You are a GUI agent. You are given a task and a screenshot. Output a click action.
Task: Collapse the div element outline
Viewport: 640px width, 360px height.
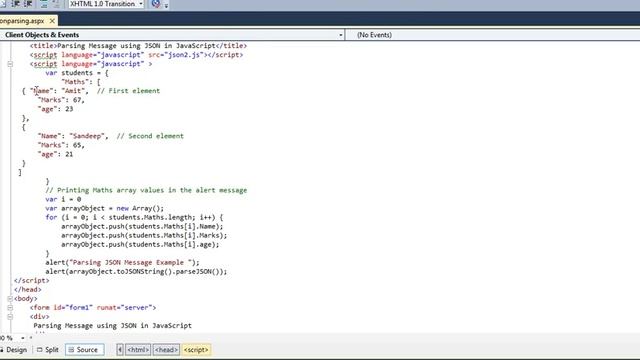[10, 317]
